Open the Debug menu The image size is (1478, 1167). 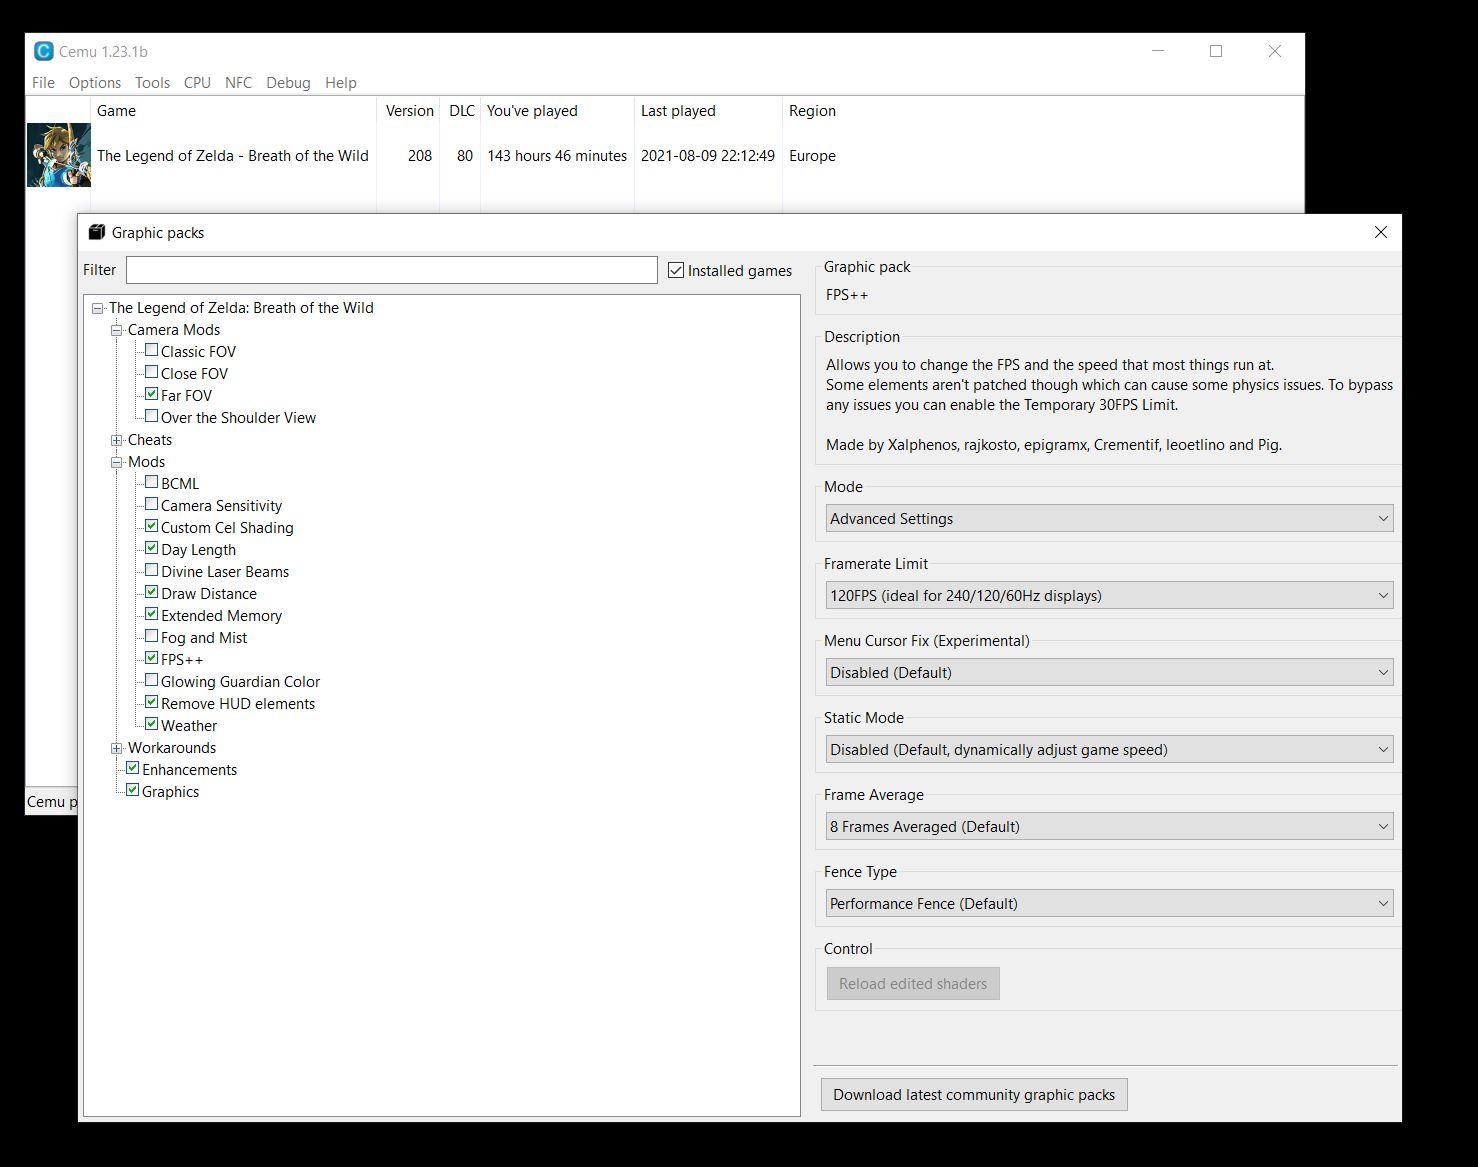(288, 83)
